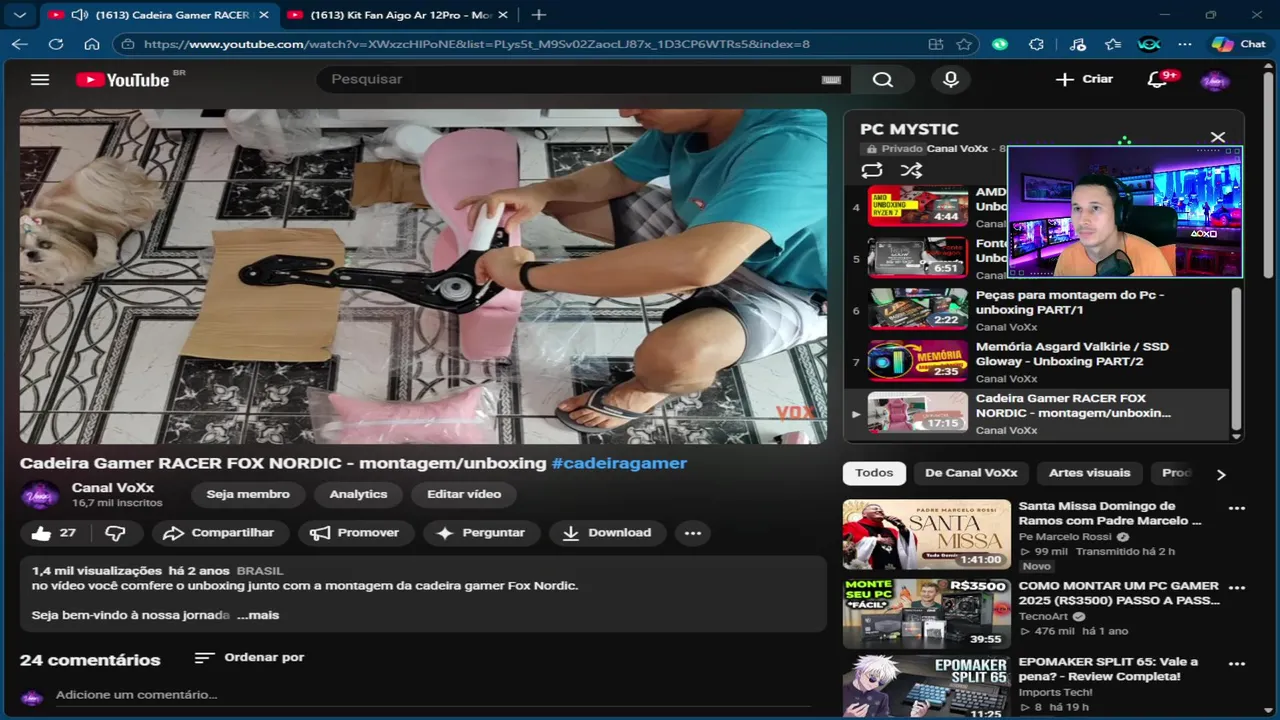Open browser settings and more menu
1280x720 pixels.
(x=1185, y=44)
